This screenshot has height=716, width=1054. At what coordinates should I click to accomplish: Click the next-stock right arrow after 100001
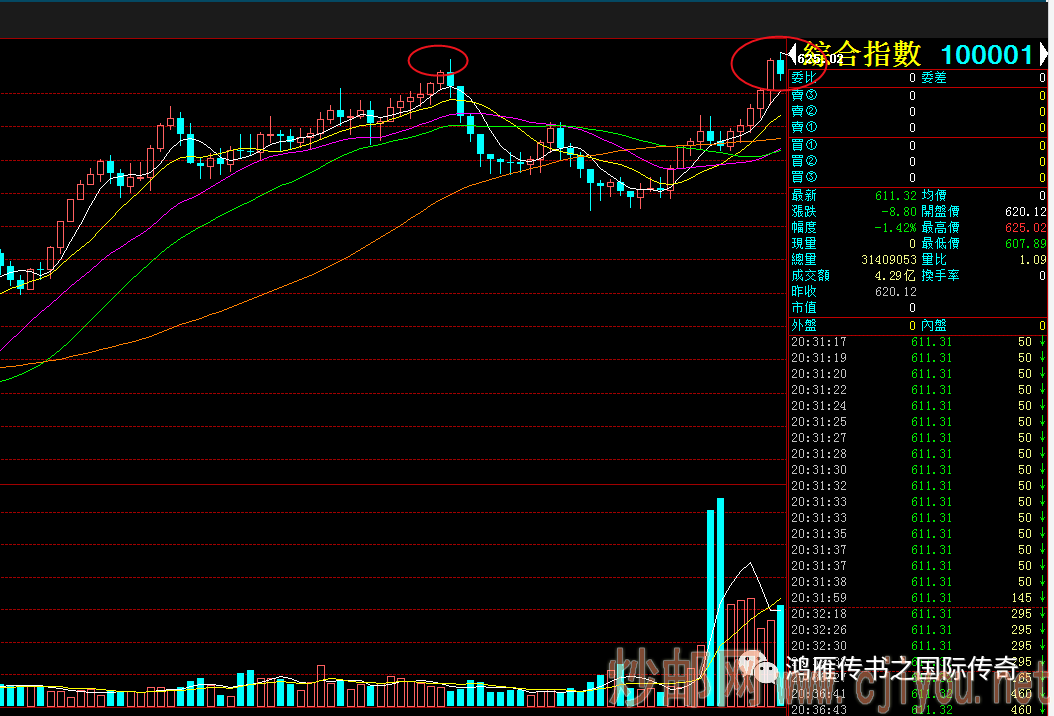coord(1044,55)
